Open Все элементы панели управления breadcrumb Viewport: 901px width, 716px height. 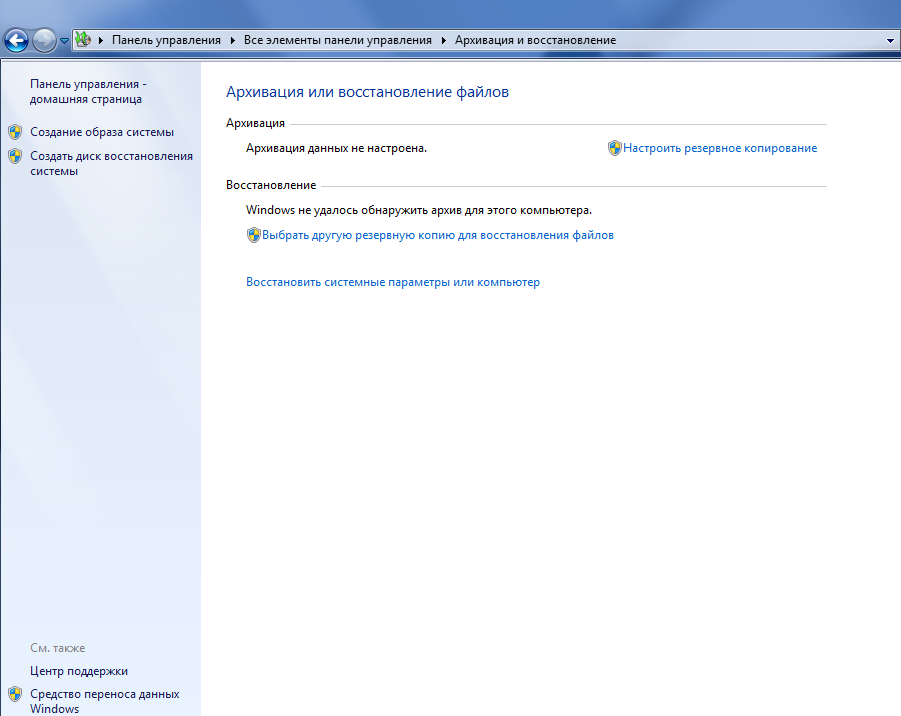(x=337, y=40)
